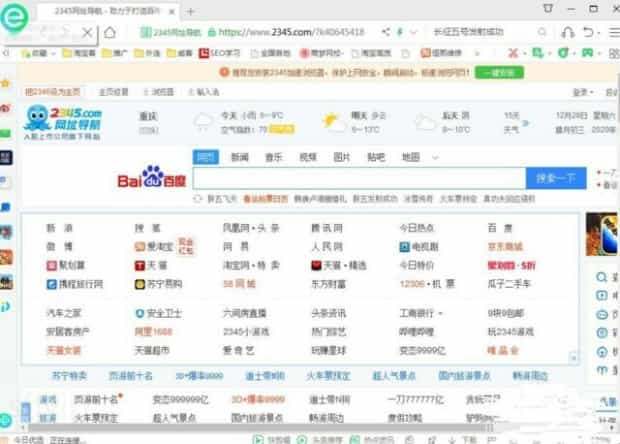Click the 重庆 city name in weather
620x444 pixels.
point(149,116)
